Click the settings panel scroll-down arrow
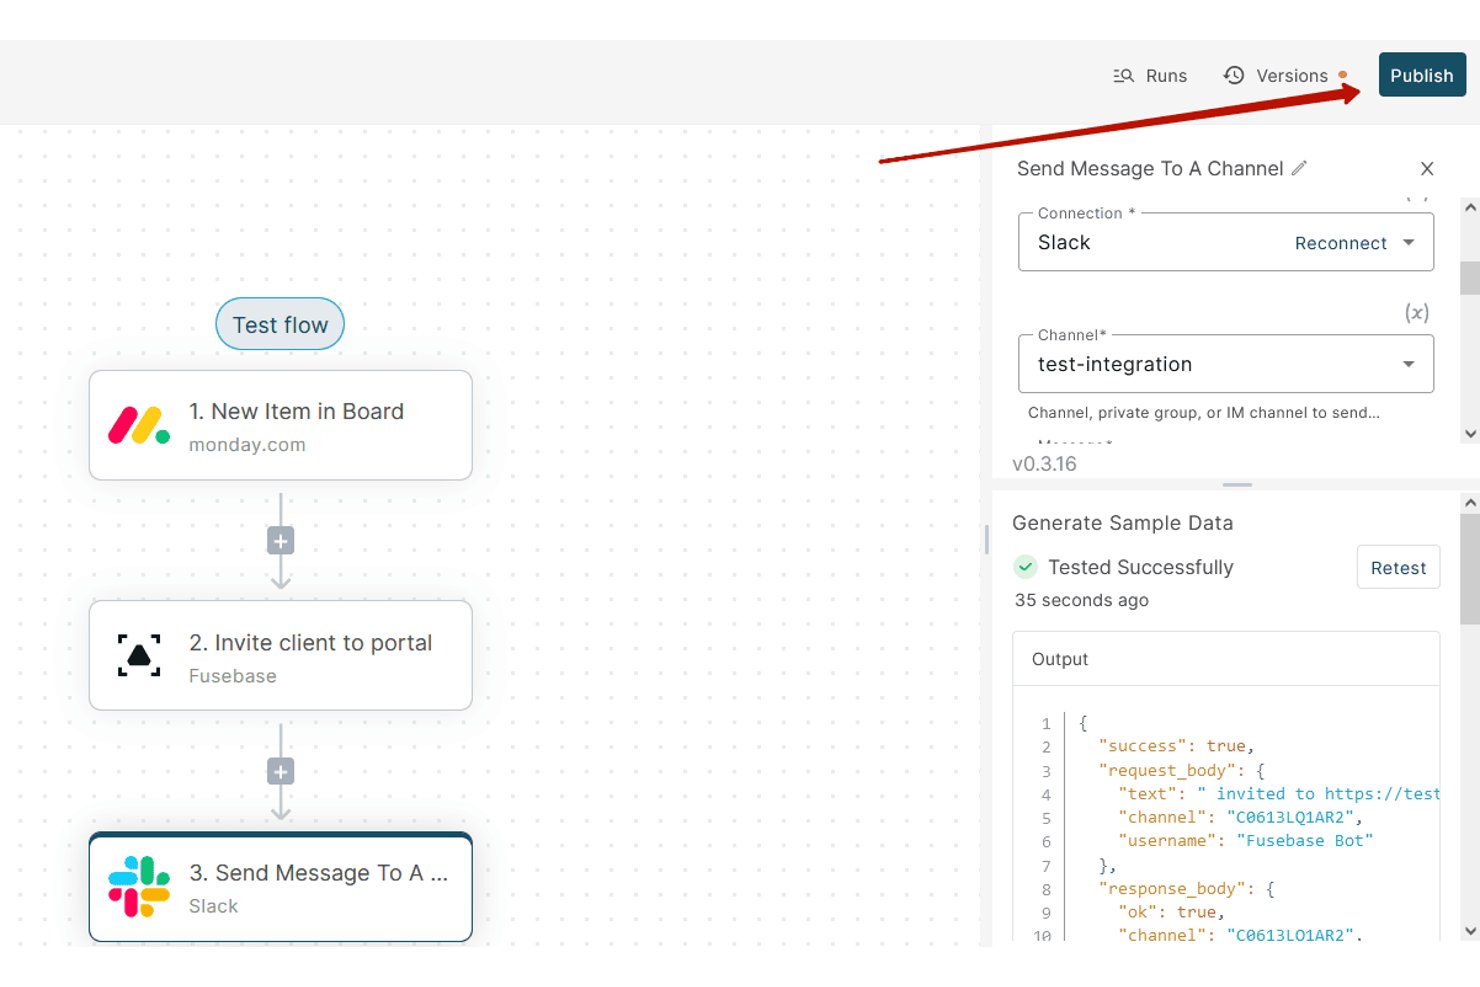The height and width of the screenshot is (987, 1480). pos(1470,434)
